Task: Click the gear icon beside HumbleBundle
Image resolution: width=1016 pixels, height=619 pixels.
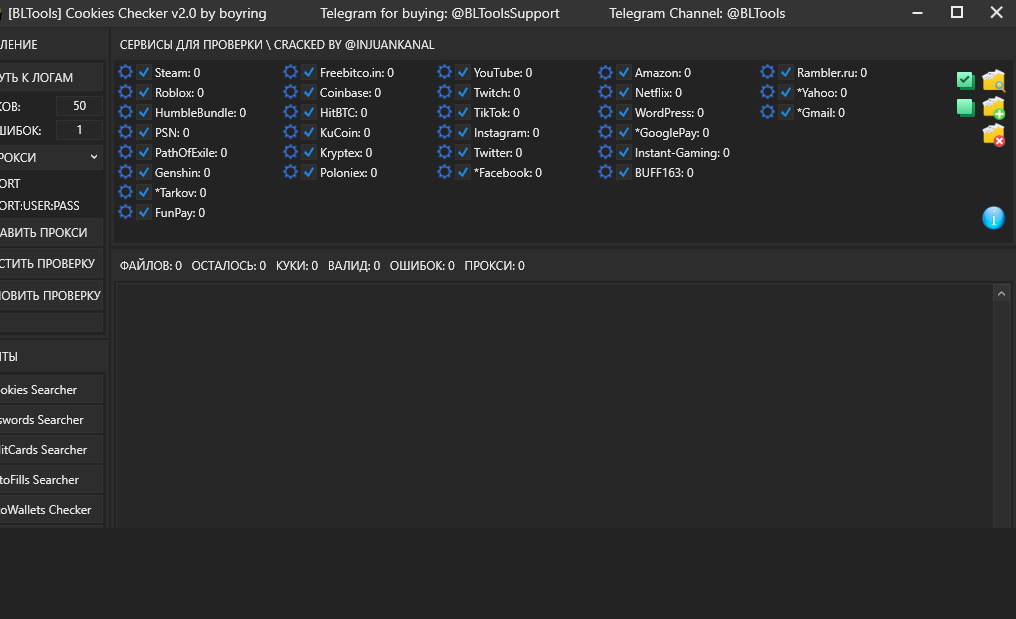Action: click(126, 112)
